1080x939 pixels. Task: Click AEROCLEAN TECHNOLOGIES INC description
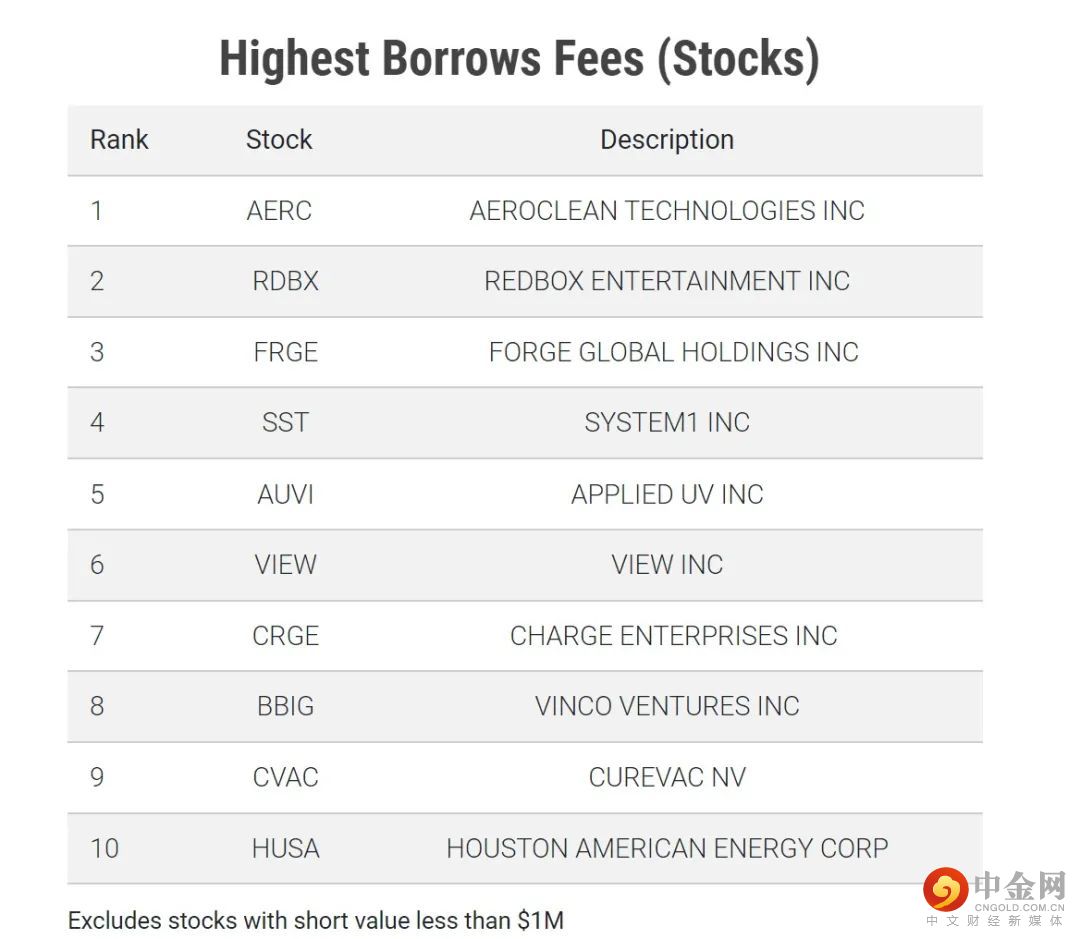(x=667, y=211)
